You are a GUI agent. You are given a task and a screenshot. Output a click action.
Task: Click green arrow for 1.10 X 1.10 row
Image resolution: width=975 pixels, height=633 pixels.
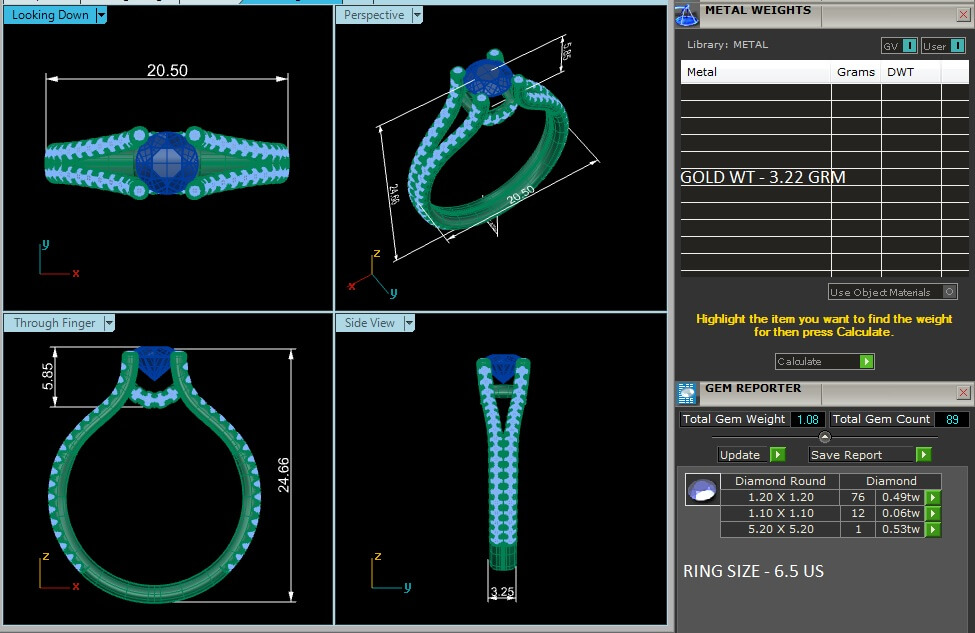tap(932, 513)
